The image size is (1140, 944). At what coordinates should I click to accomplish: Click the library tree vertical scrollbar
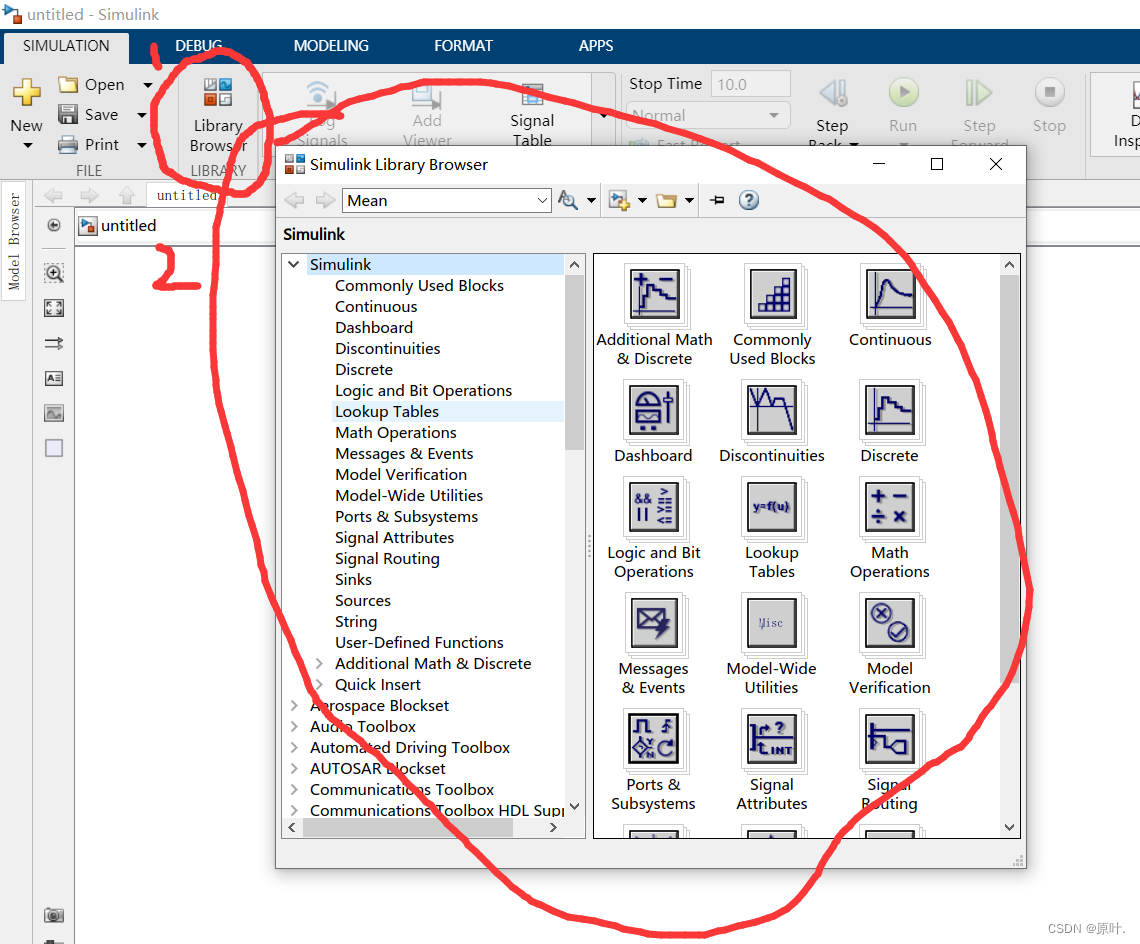click(x=574, y=364)
